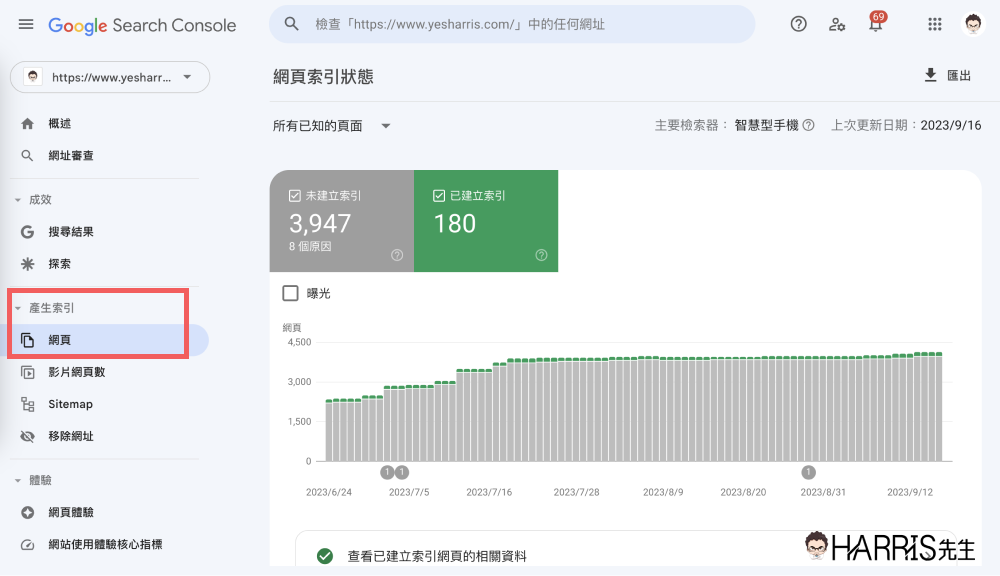Click help icon on 未建立索引 card
The width and height of the screenshot is (1000, 576).
pyautogui.click(x=397, y=255)
